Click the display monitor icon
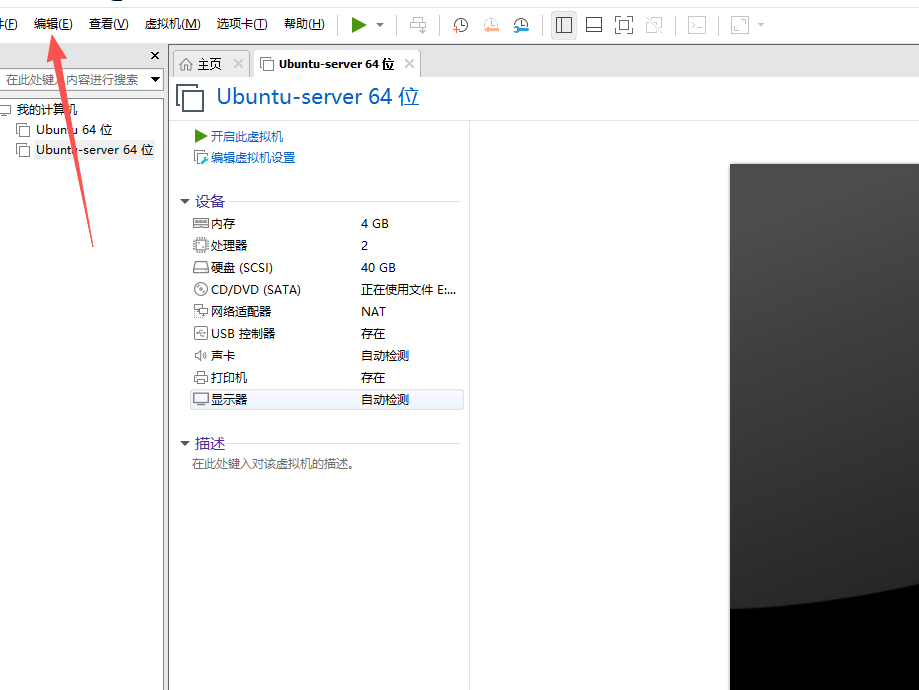 coord(200,399)
